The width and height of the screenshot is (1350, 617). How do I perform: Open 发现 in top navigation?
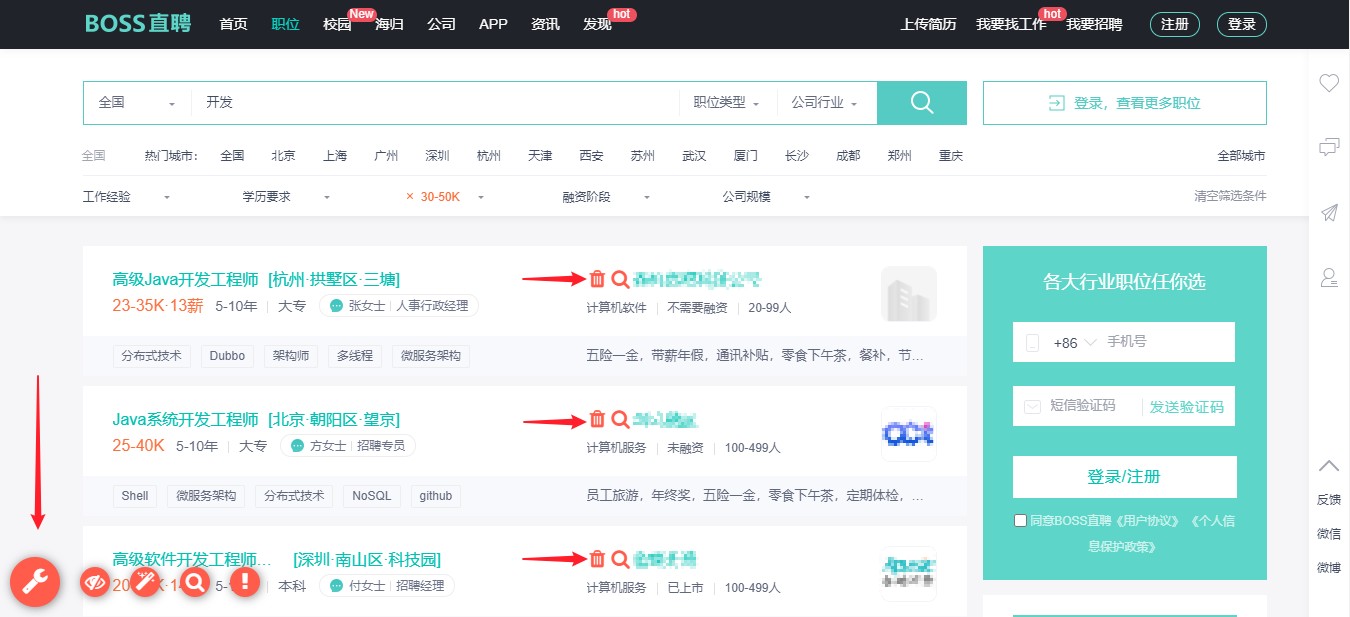[597, 24]
